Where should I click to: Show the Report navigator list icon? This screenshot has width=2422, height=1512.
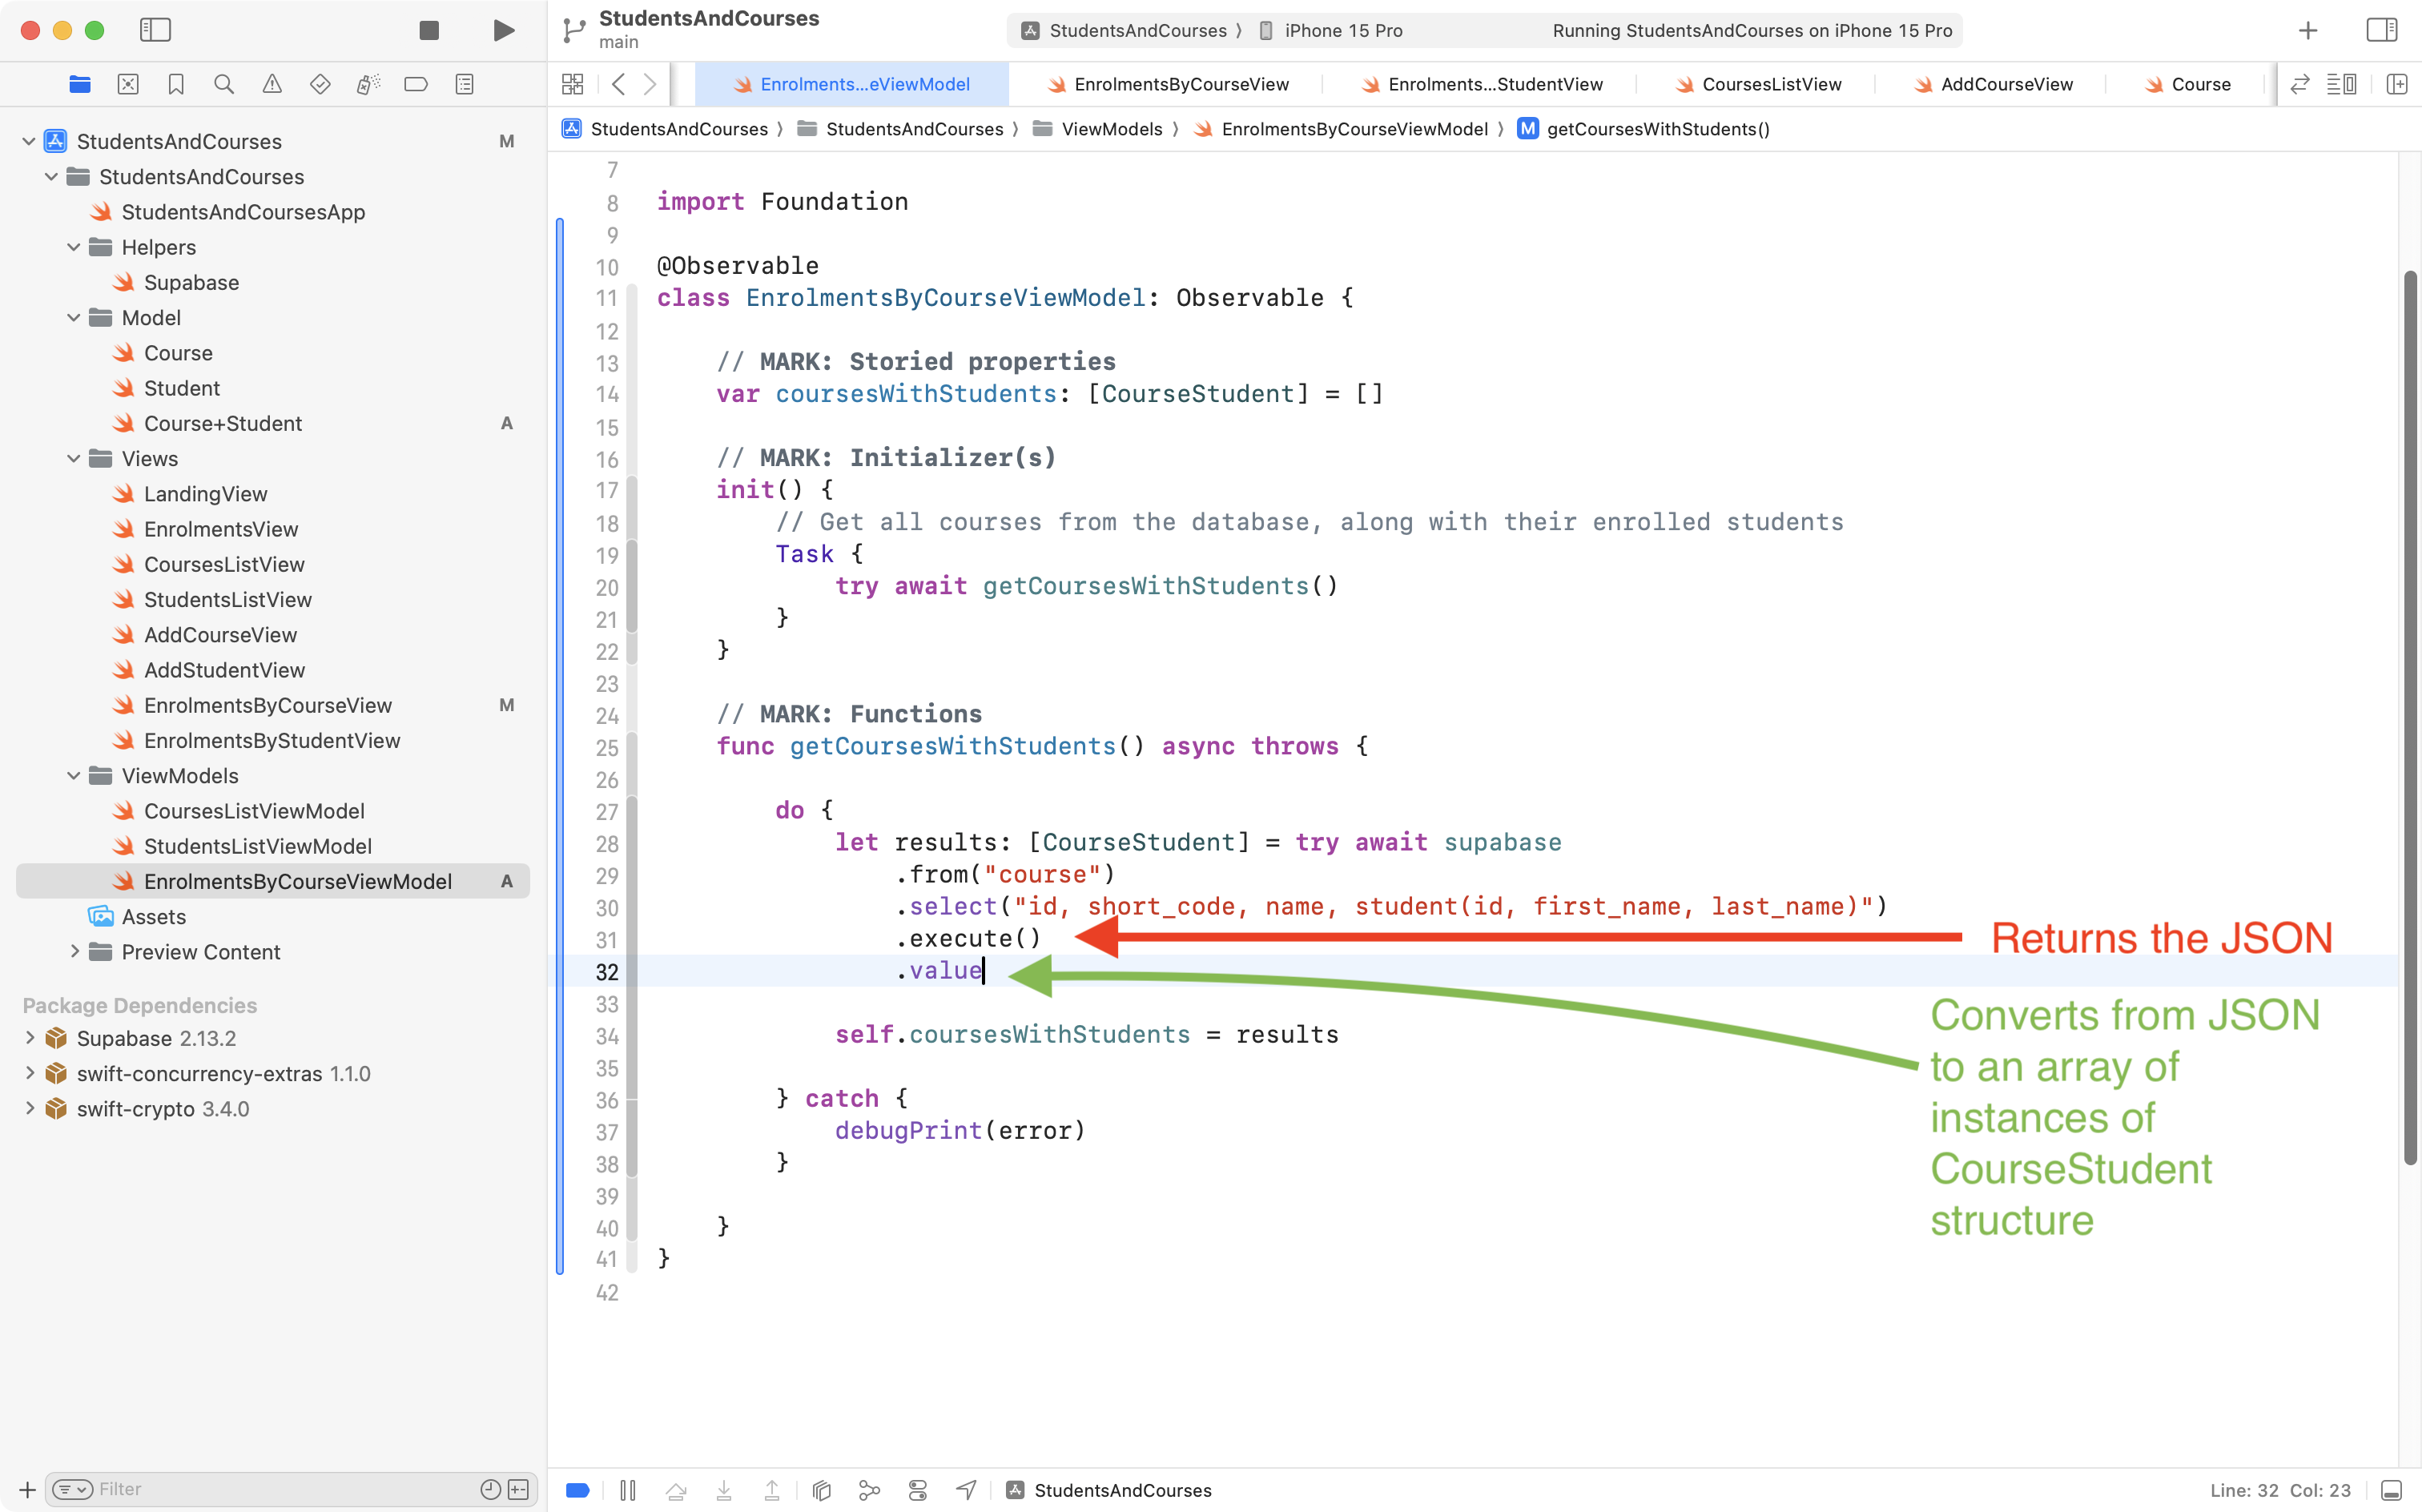tap(464, 84)
